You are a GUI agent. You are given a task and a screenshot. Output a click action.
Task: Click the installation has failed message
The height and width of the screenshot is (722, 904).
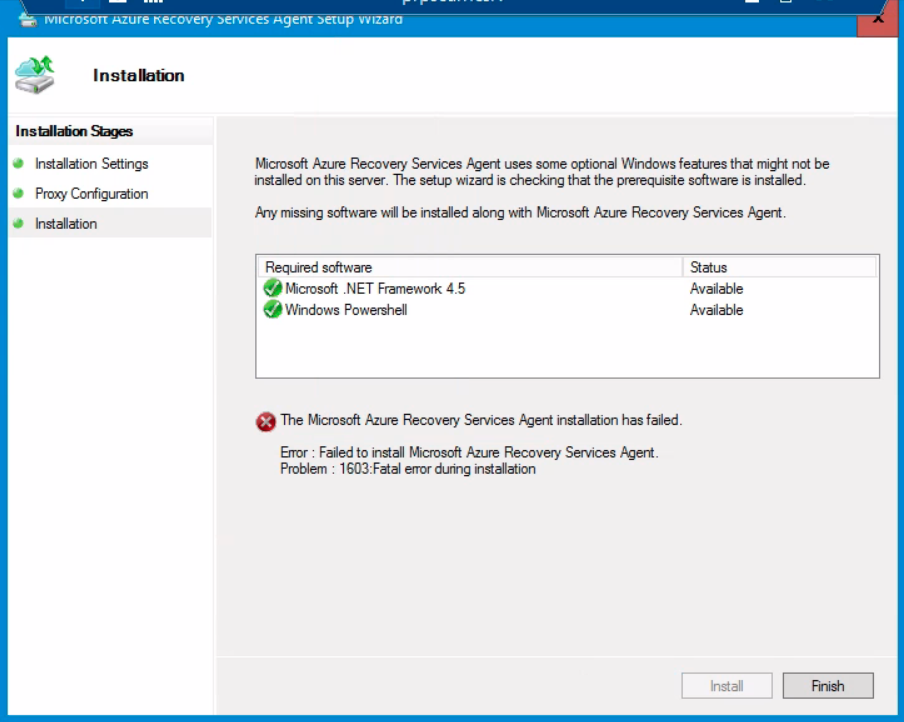coord(481,420)
